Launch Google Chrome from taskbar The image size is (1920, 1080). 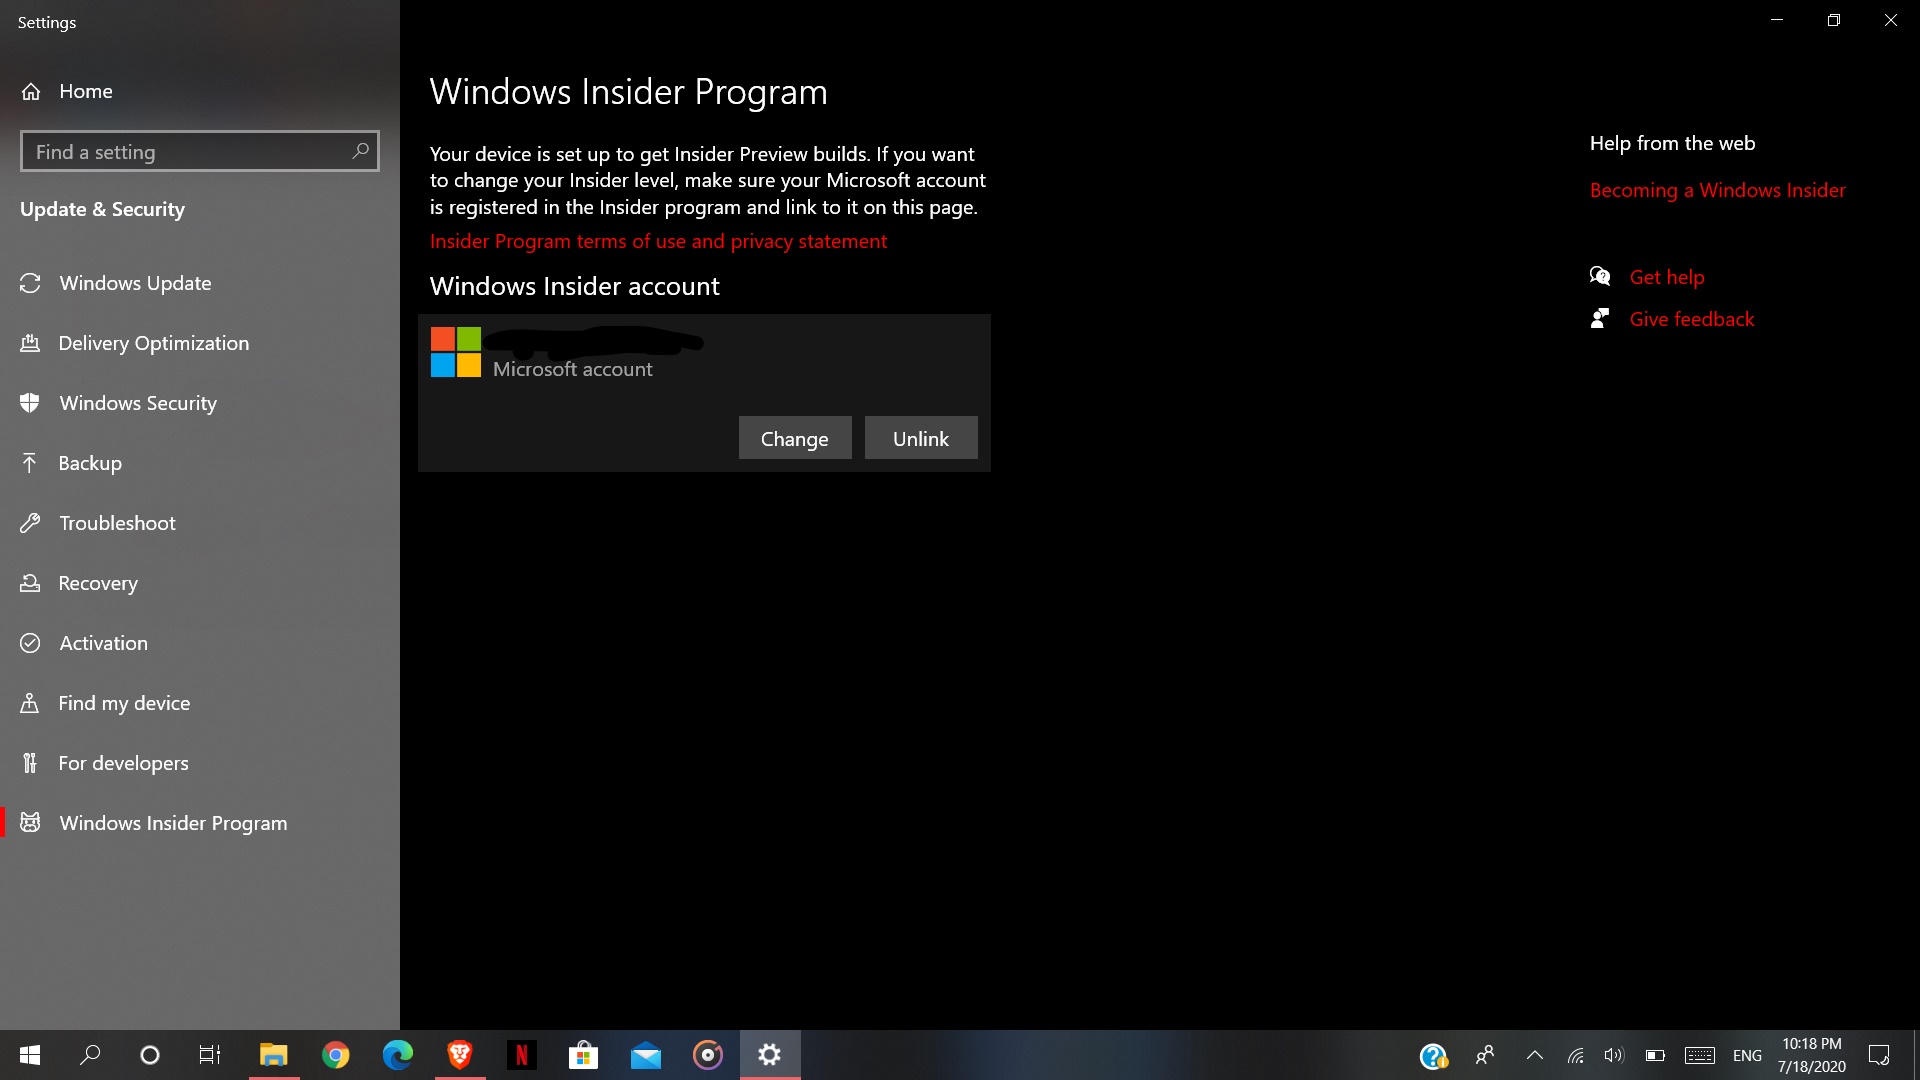(336, 1055)
